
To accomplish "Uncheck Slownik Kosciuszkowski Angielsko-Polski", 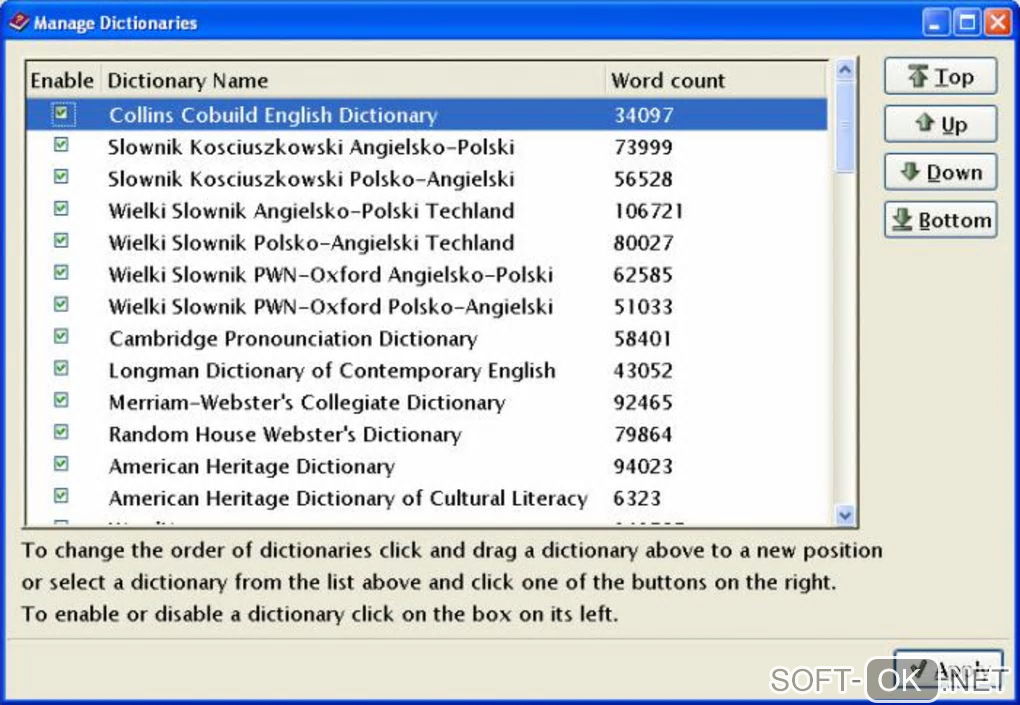I will [x=61, y=144].
